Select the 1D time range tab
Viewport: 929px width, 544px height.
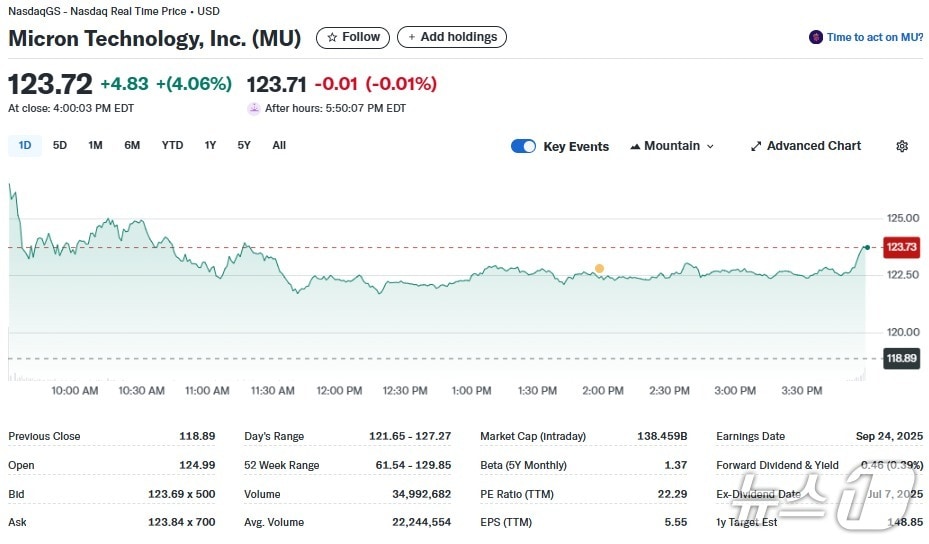pos(25,145)
